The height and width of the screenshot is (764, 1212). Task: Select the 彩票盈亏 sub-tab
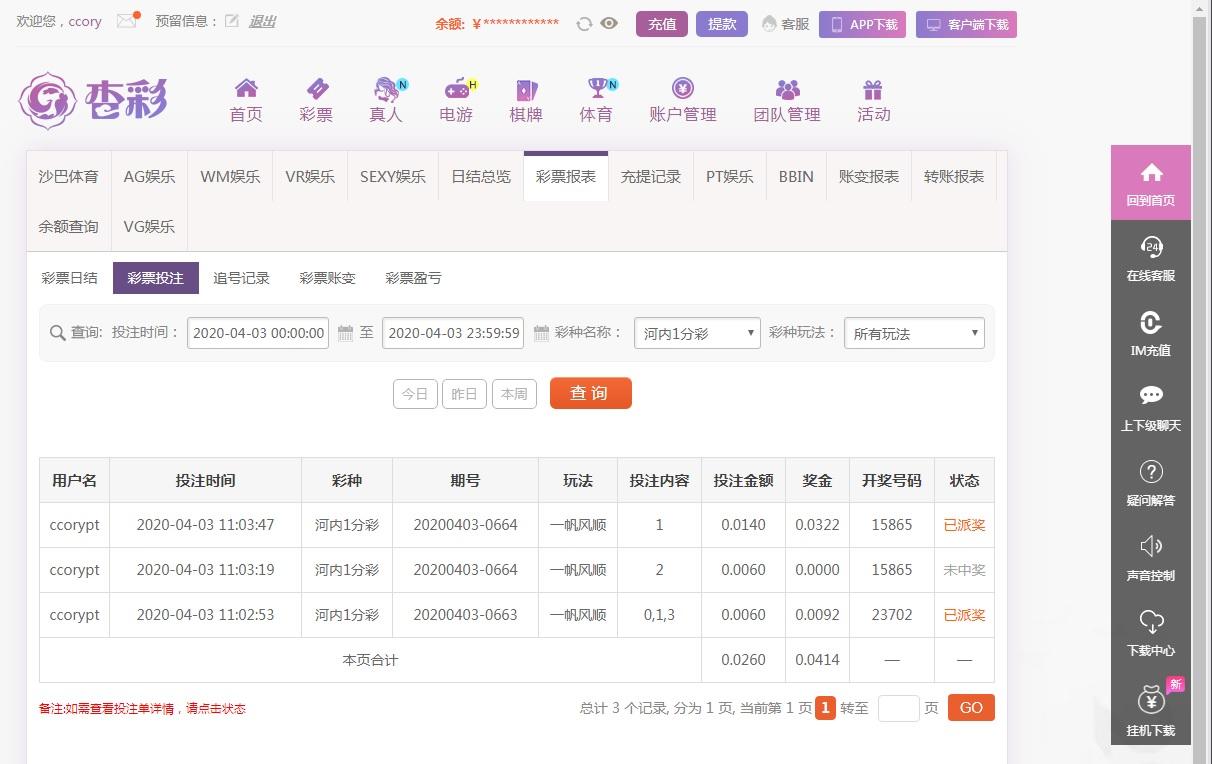(x=413, y=278)
